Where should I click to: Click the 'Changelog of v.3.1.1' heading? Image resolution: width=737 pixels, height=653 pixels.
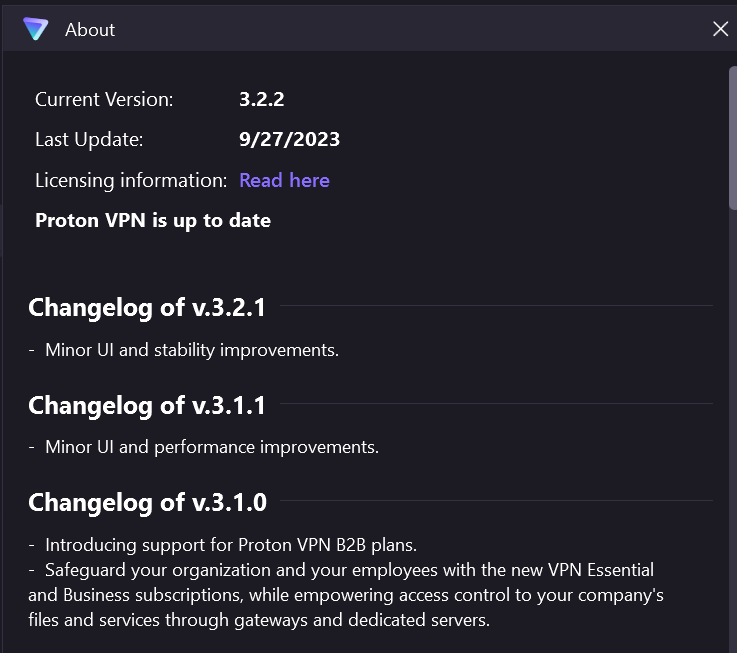[147, 405]
